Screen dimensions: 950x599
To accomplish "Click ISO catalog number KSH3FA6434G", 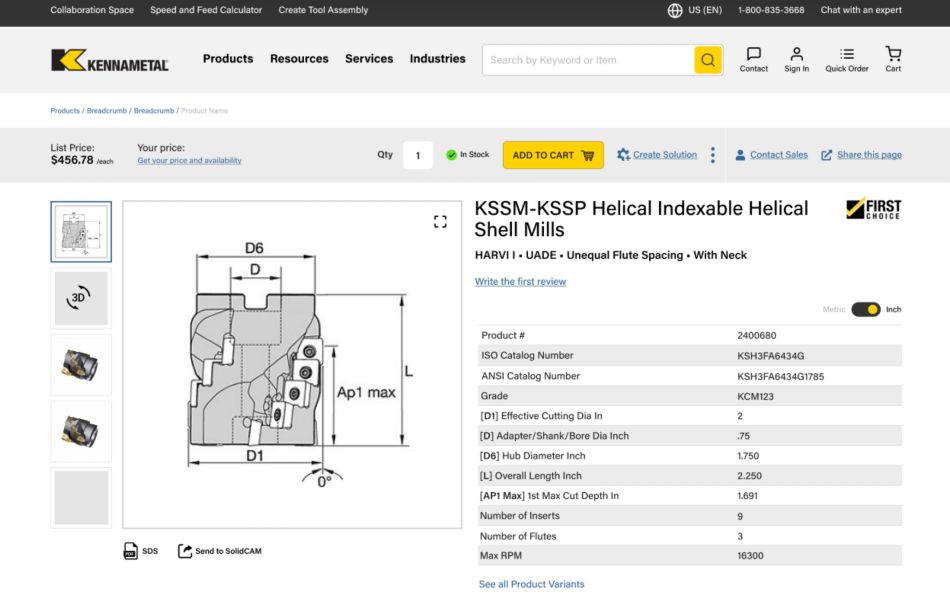I will point(771,356).
